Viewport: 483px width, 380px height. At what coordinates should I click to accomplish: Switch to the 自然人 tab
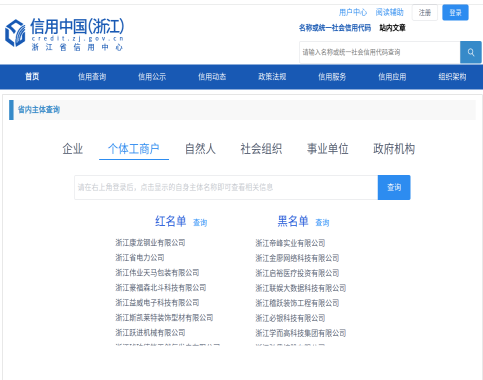200,149
